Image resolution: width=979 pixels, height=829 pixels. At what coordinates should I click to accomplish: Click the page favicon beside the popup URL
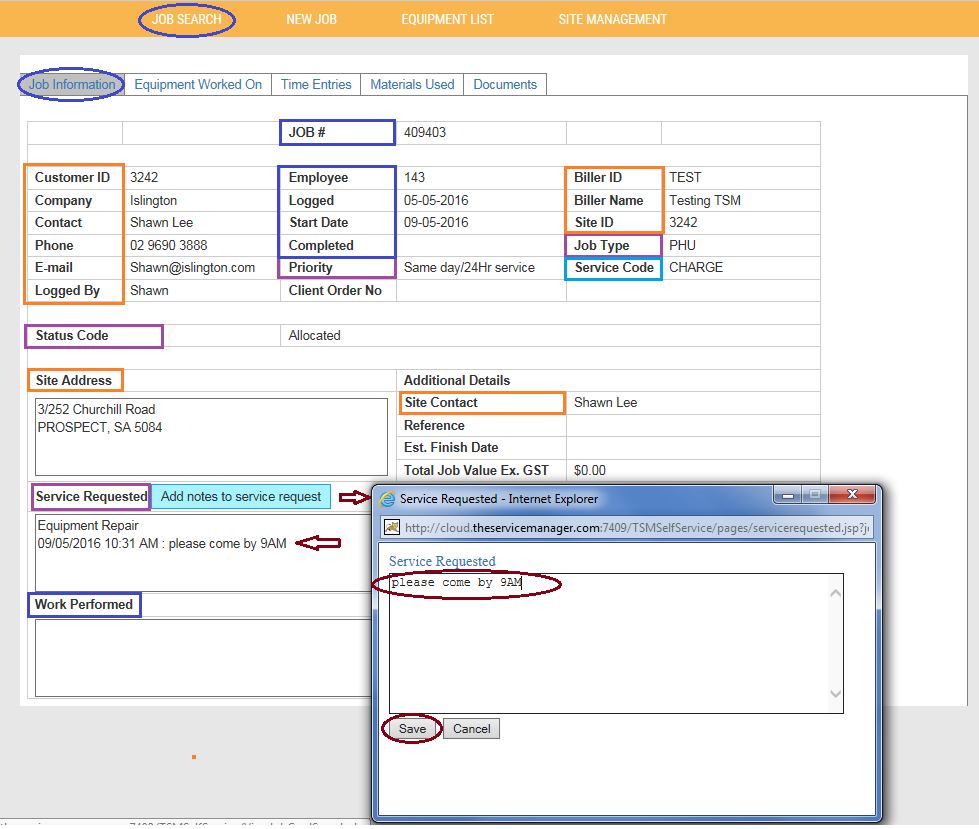[392, 527]
